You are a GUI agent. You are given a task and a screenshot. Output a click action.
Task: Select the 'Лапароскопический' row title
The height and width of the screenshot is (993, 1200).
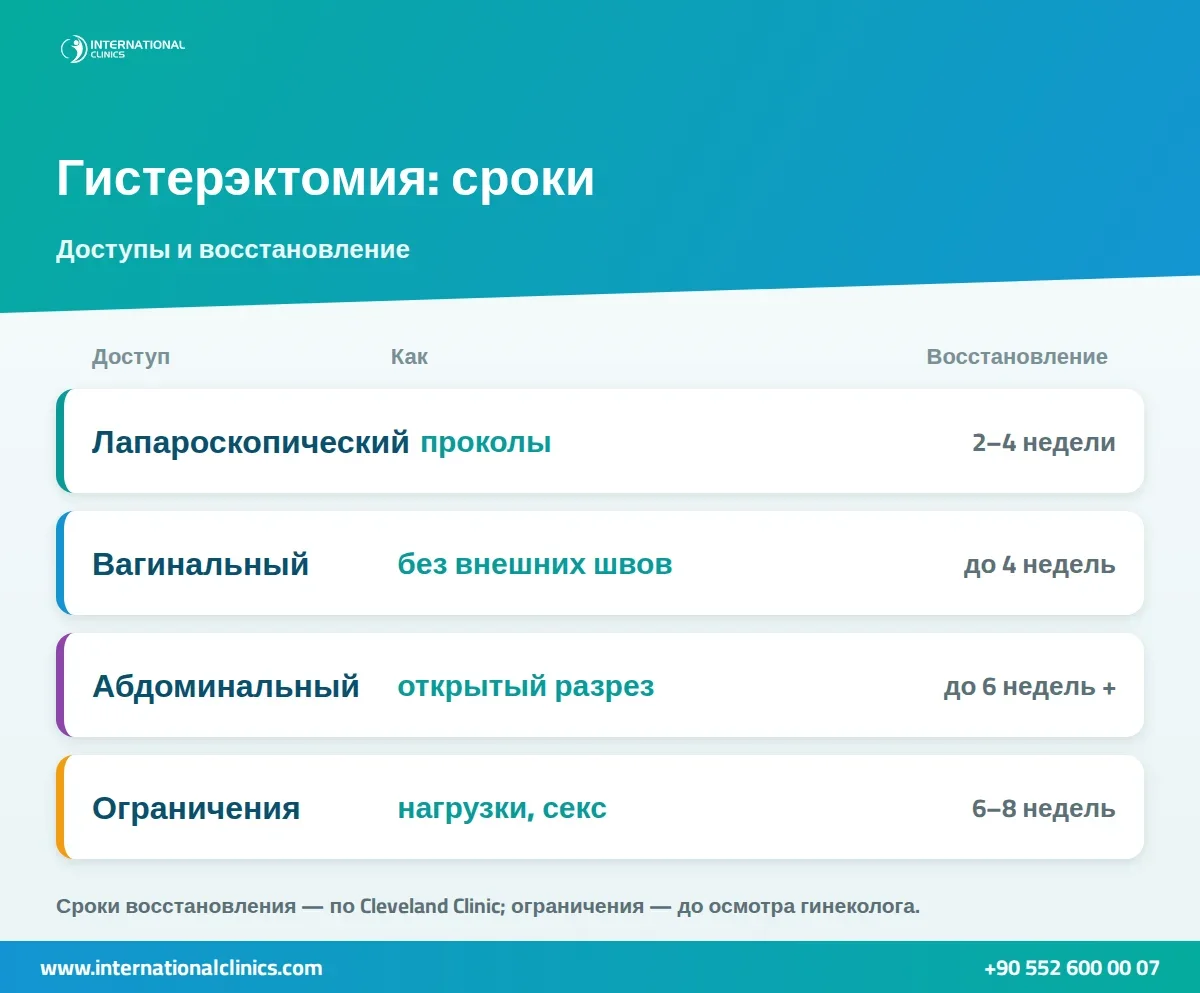tap(251, 442)
